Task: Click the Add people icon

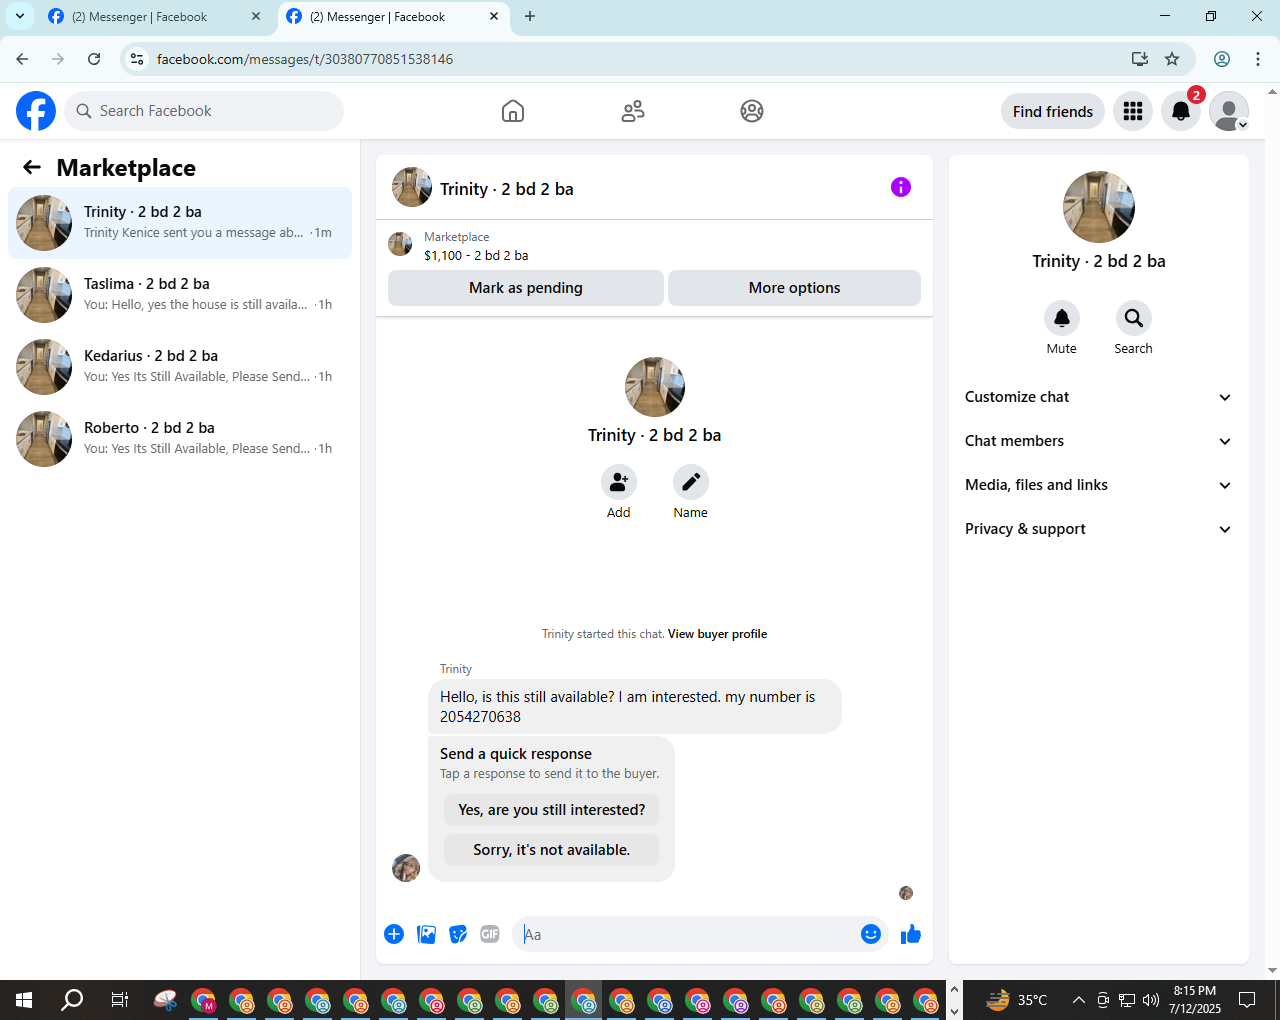Action: pyautogui.click(x=619, y=482)
